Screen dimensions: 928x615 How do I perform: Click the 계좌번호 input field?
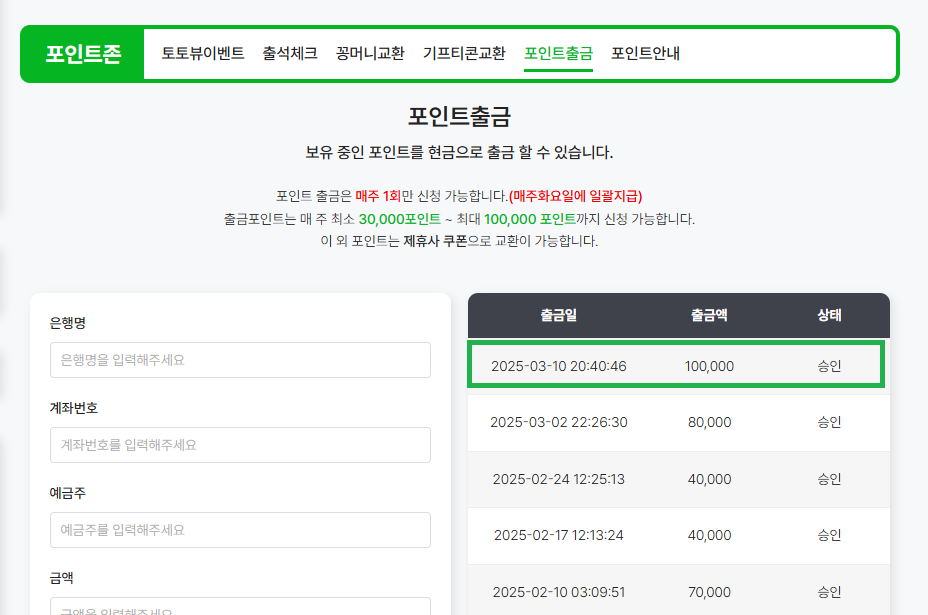pos(240,445)
